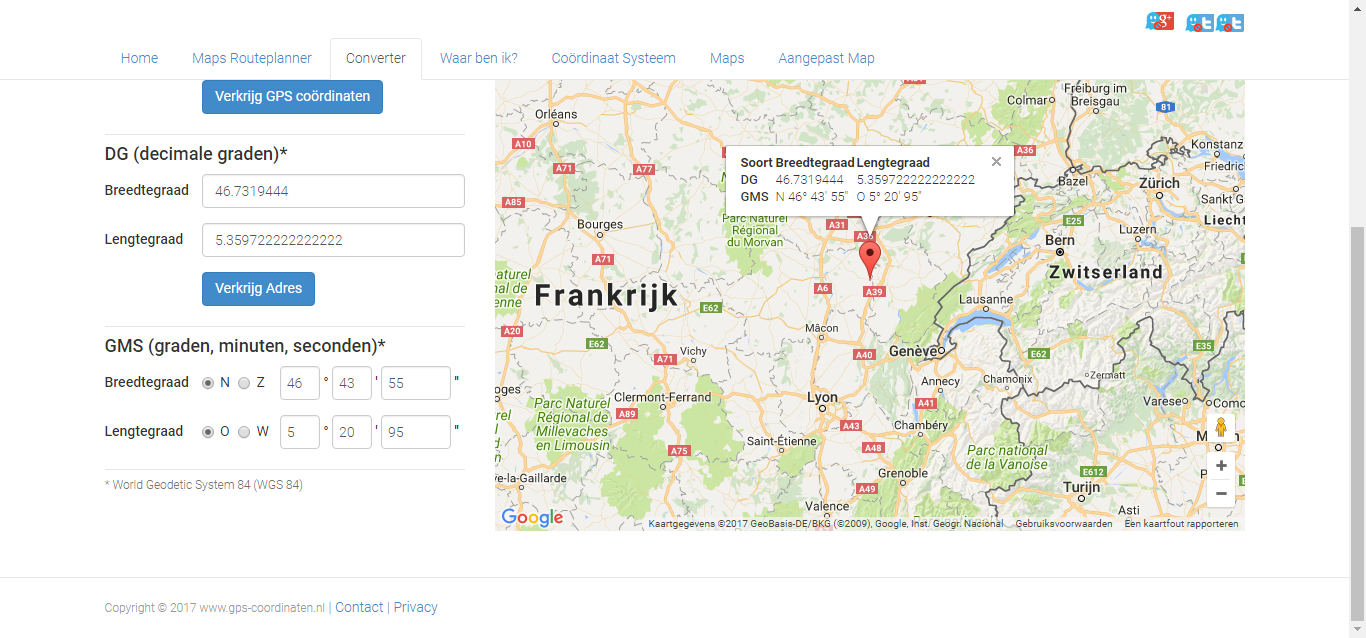This screenshot has width=1366, height=638.
Task: Open the Contact link in footer
Action: pos(359,607)
